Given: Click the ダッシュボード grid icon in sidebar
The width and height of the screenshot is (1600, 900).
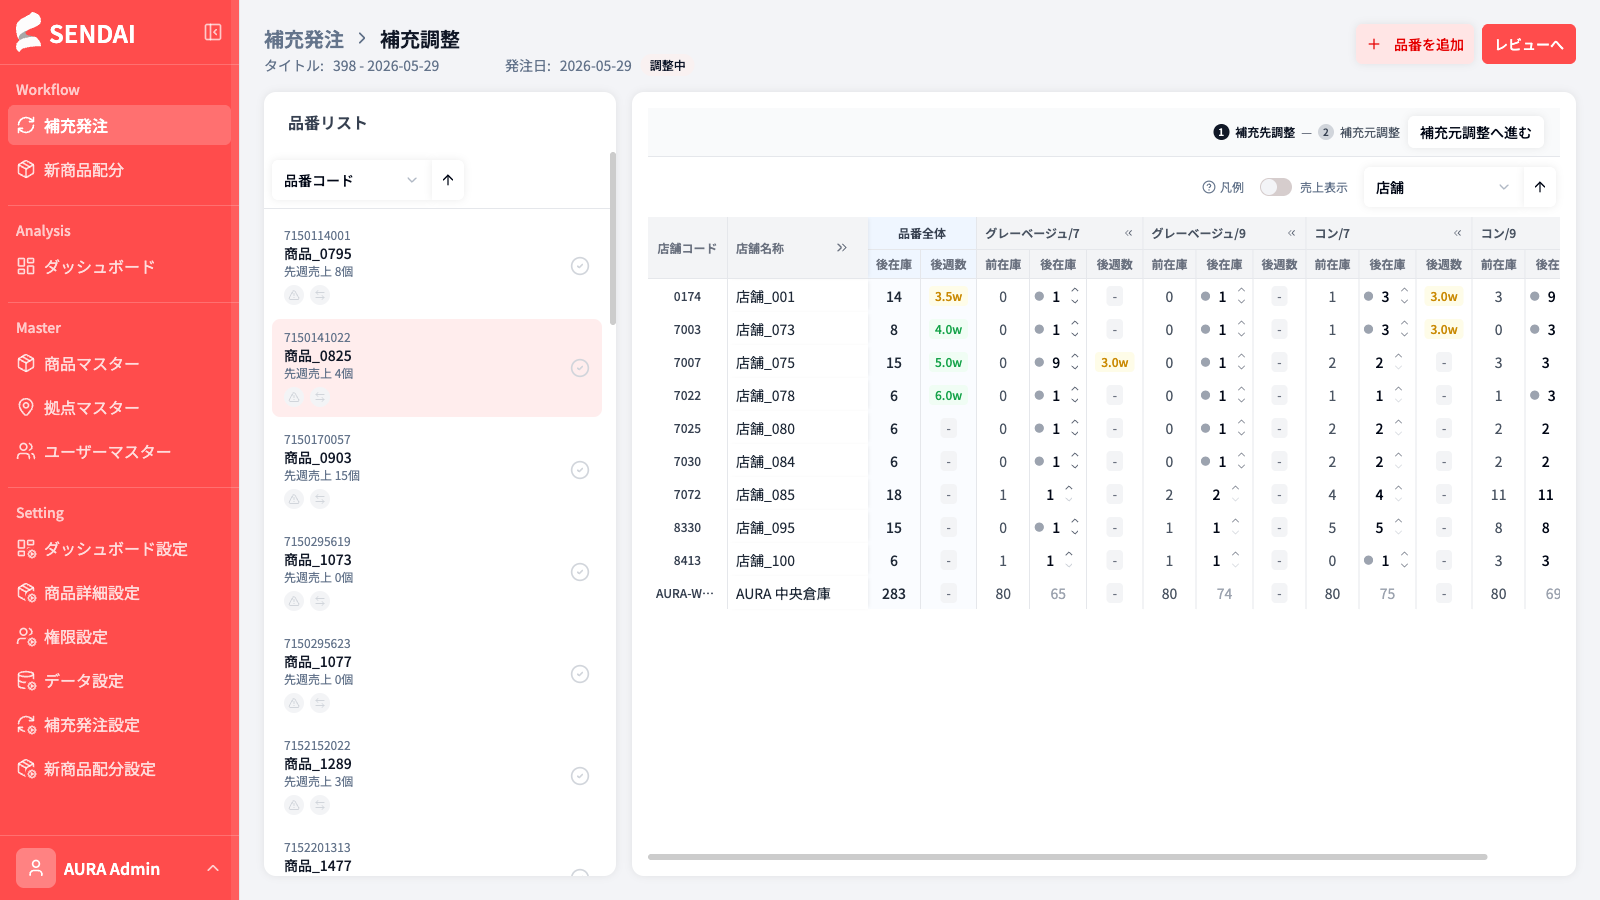Looking at the screenshot, I should (26, 266).
